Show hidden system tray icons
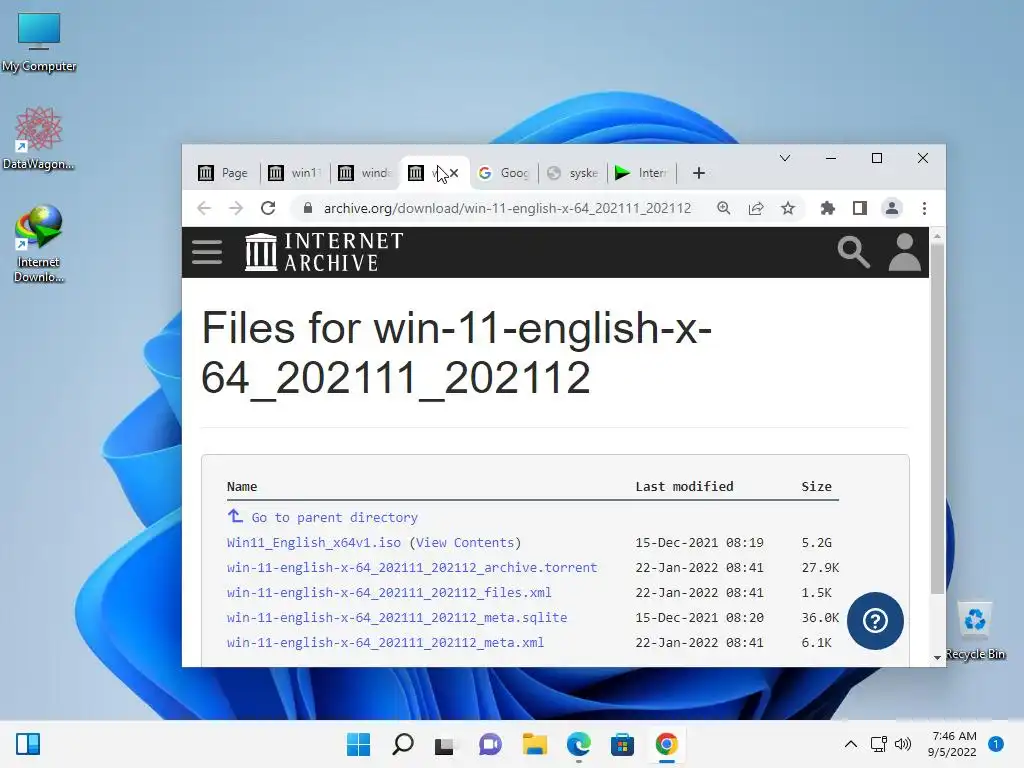Viewport: 1024px width, 768px height. (851, 744)
